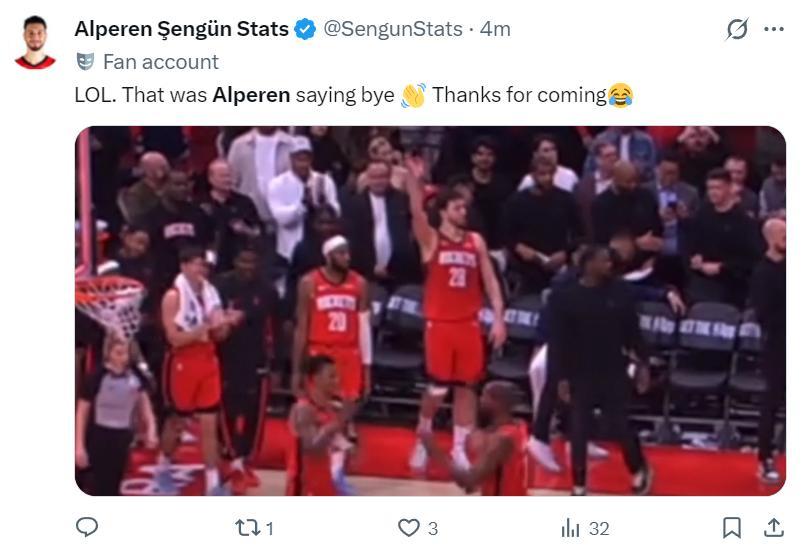Open the Alperen Şengün Stats display name

click(181, 29)
